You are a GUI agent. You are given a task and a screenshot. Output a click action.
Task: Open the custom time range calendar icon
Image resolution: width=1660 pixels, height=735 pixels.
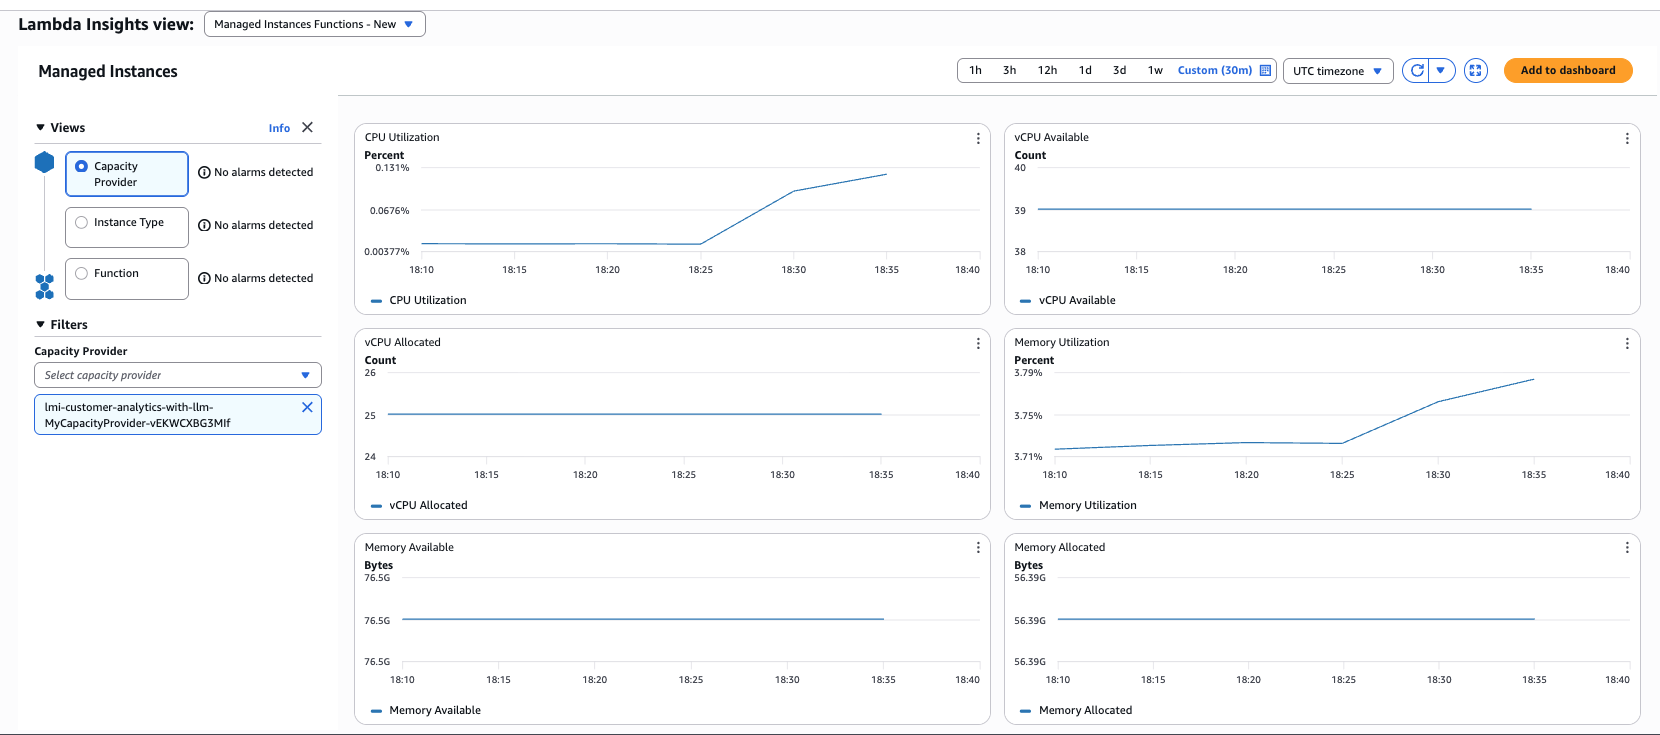coord(1265,71)
